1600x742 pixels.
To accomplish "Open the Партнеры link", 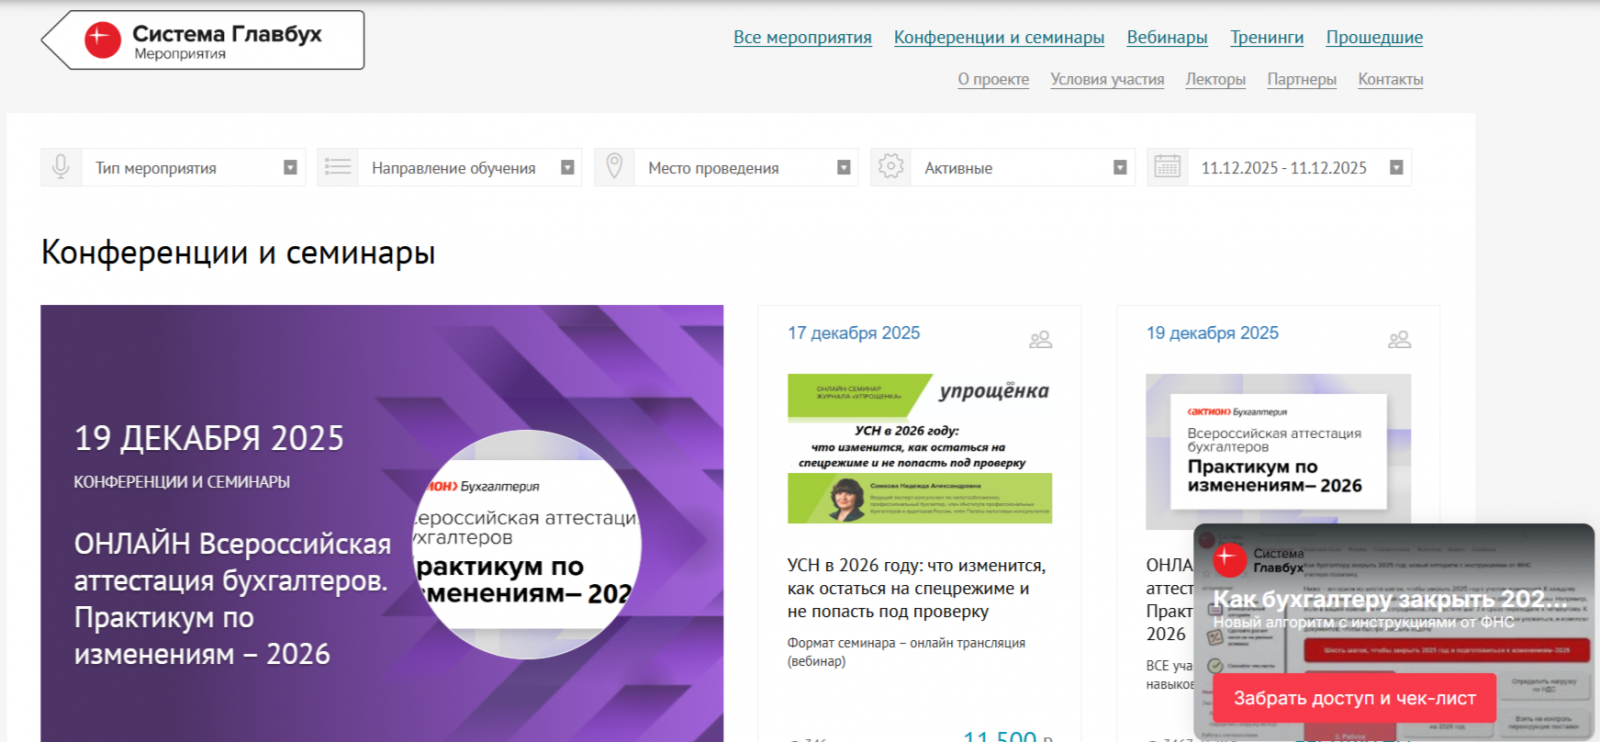I will (1302, 79).
